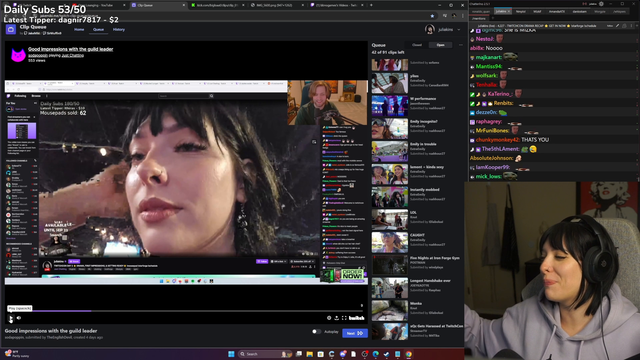
Task: Select the CAUGHT clip thumbnail
Action: point(390,242)
